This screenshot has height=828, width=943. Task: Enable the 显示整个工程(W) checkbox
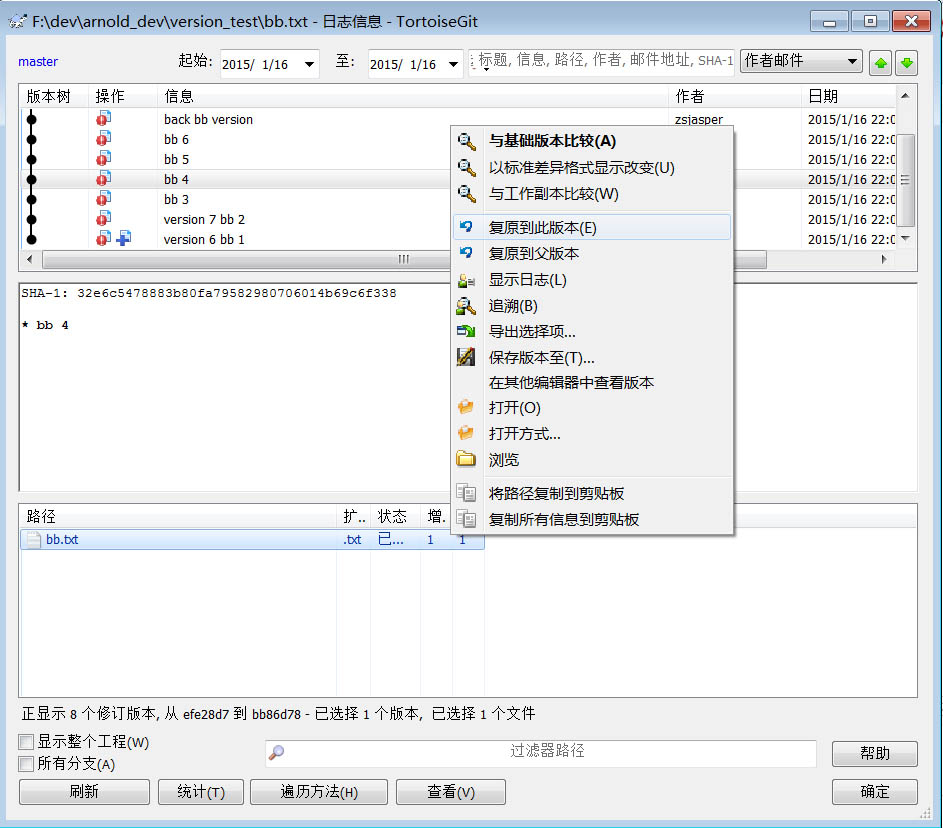click(26, 742)
